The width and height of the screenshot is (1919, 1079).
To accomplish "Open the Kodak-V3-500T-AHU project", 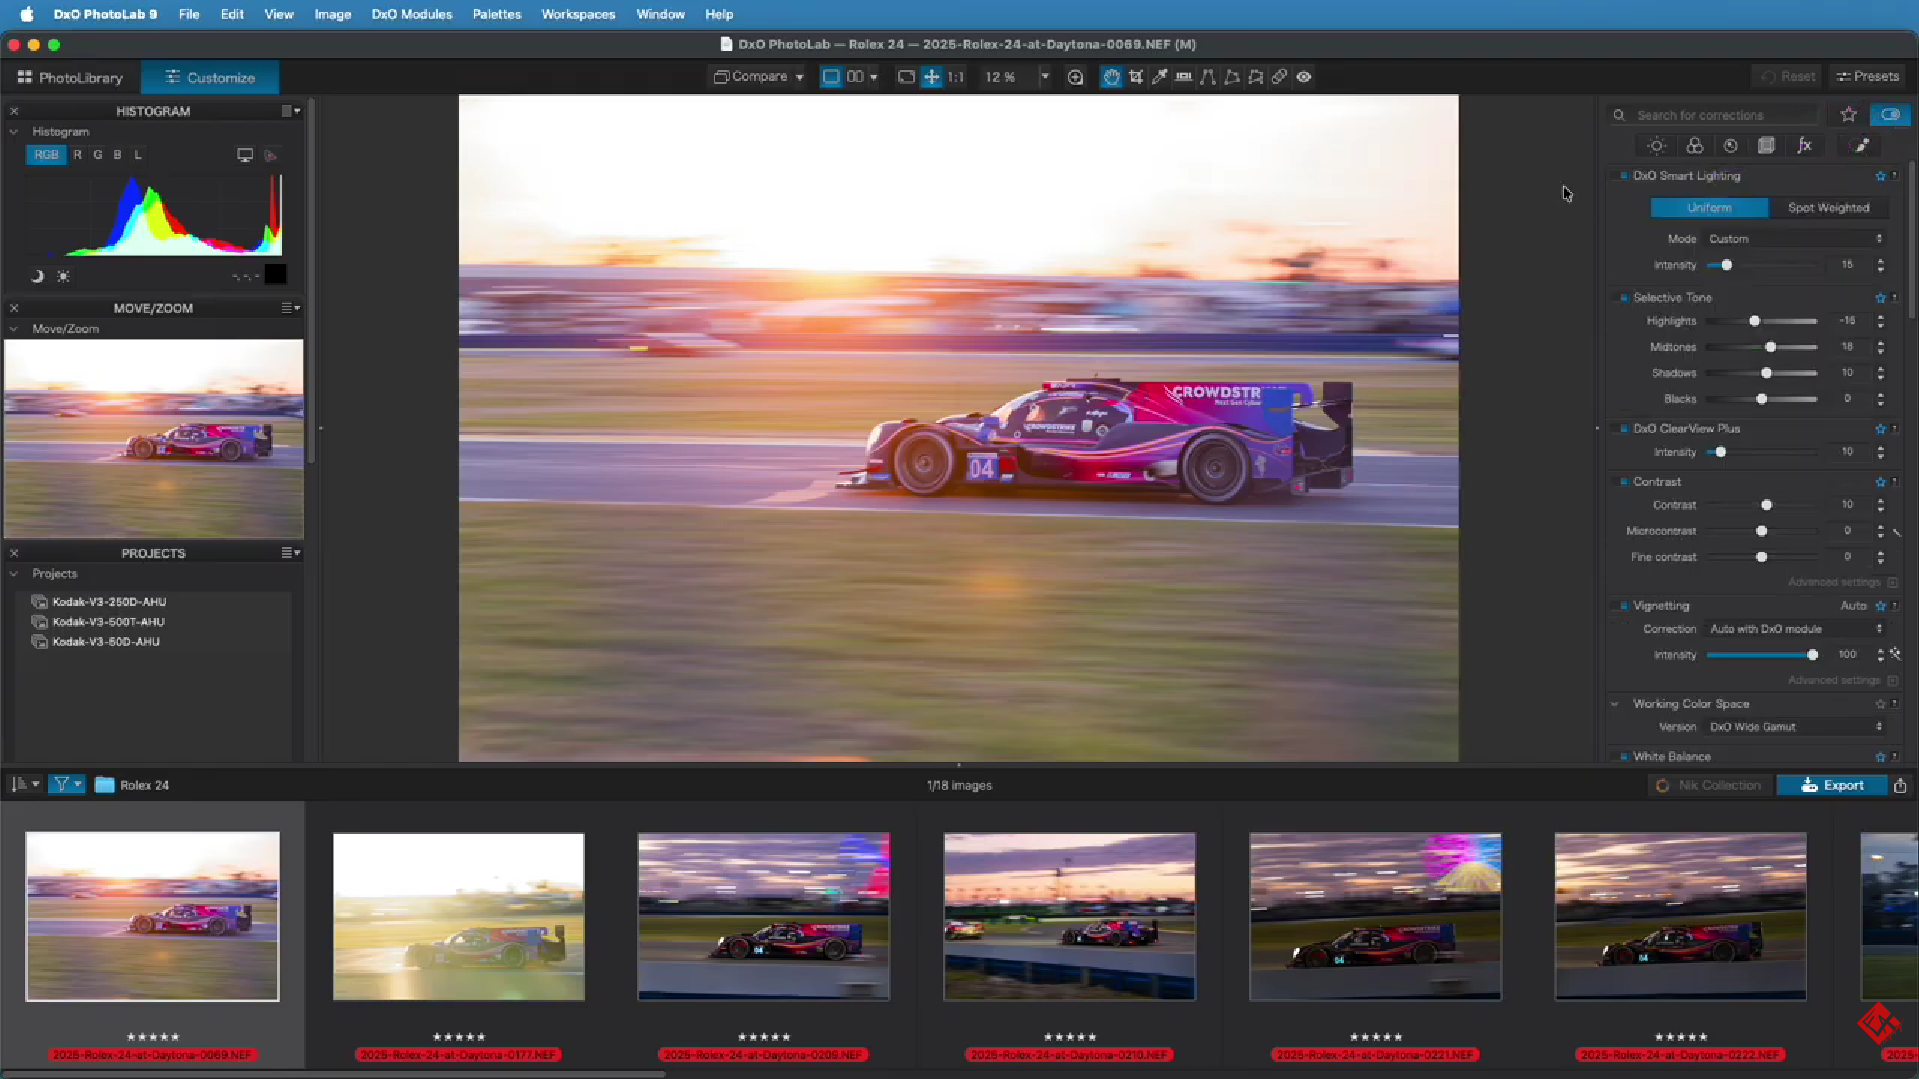I will tap(108, 622).
